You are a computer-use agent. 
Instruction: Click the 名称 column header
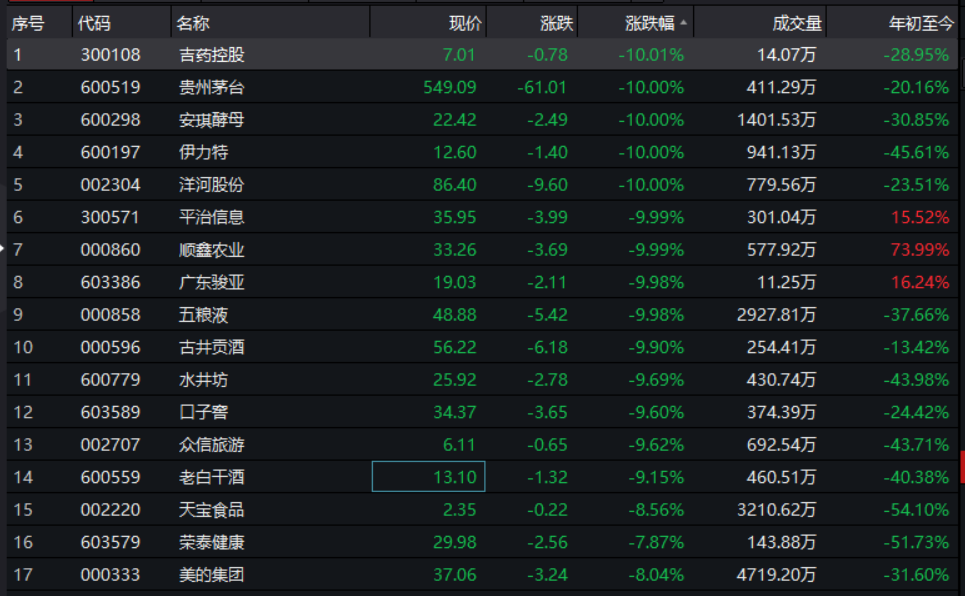[193, 23]
